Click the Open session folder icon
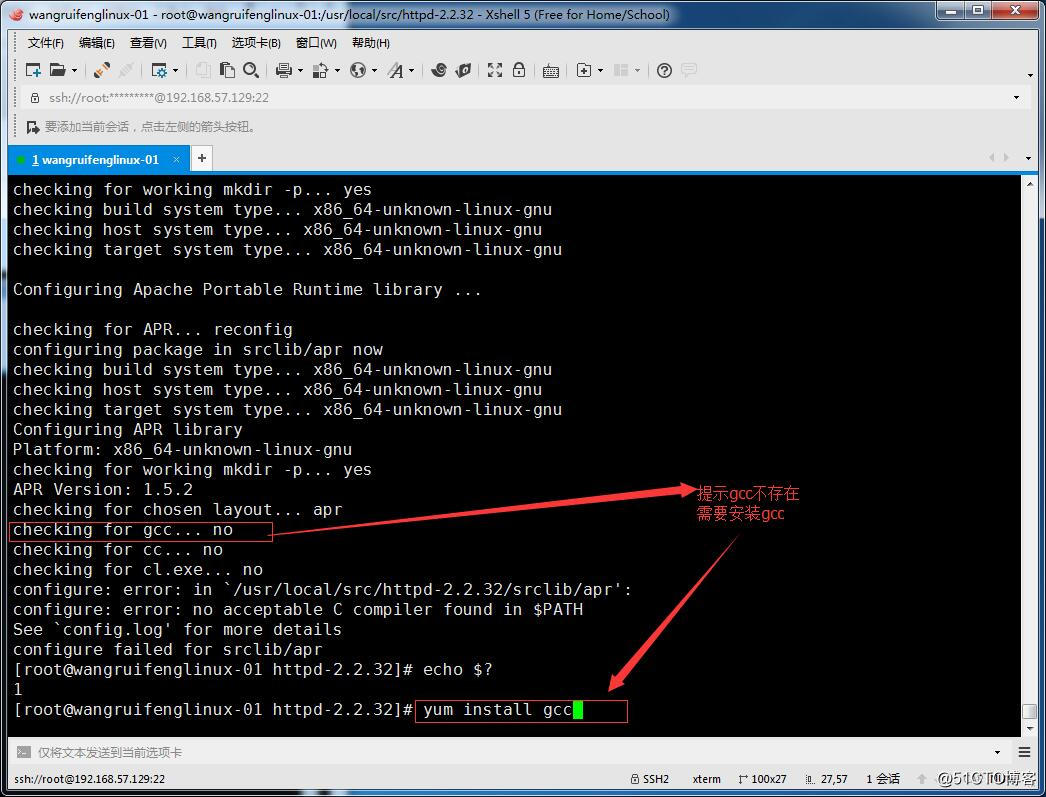The width and height of the screenshot is (1046, 797). (58, 70)
